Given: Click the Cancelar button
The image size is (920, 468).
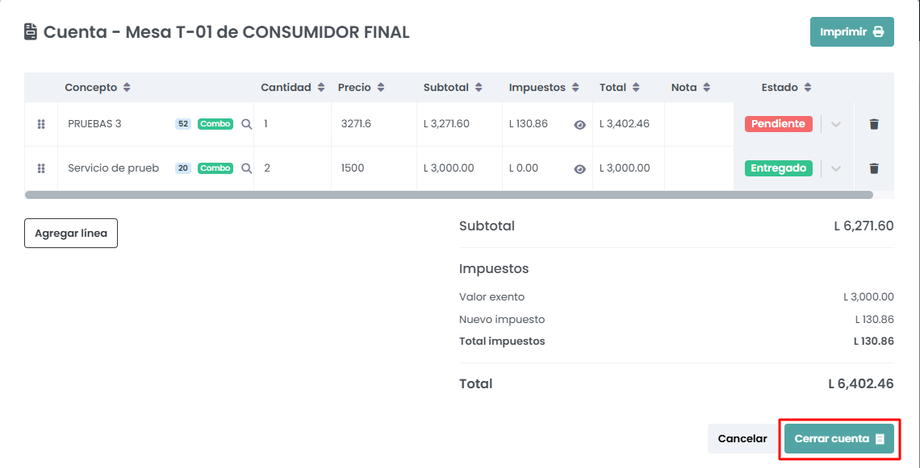Looking at the screenshot, I should tap(742, 439).
